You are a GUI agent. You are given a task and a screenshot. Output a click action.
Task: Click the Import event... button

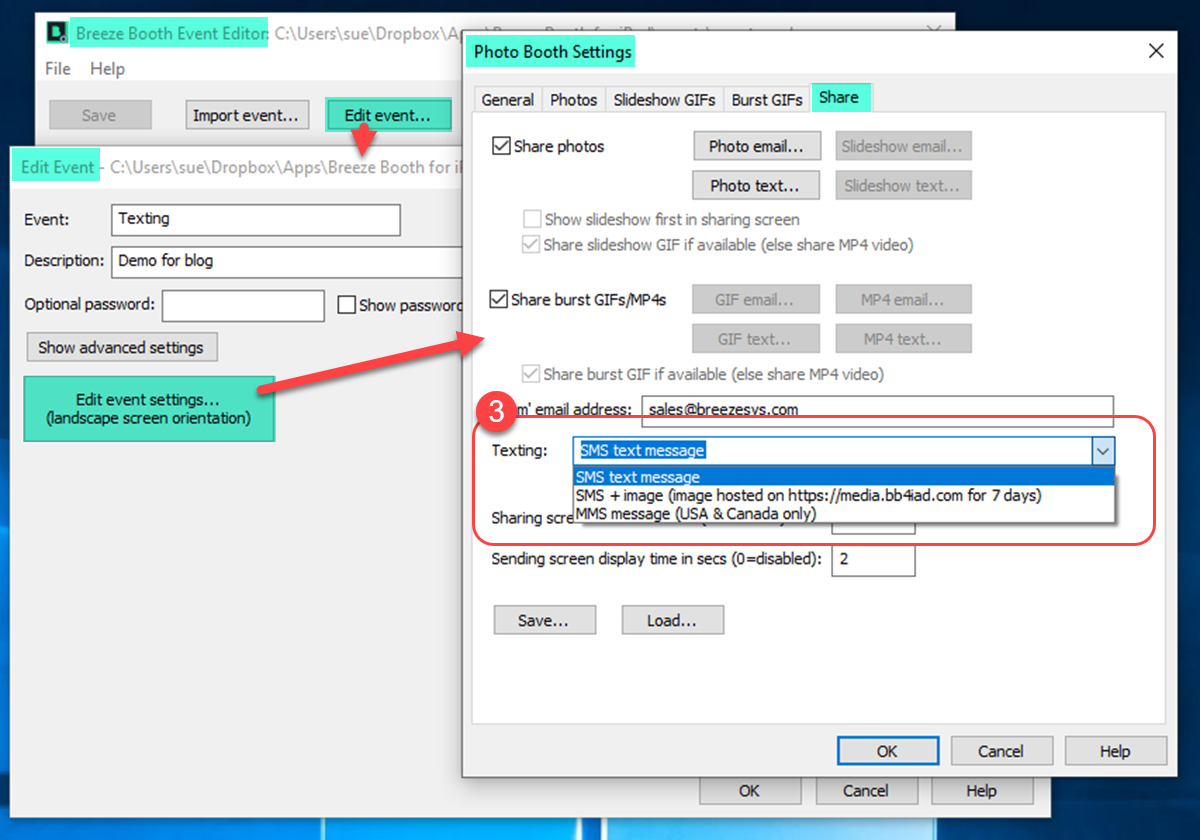coord(245,115)
